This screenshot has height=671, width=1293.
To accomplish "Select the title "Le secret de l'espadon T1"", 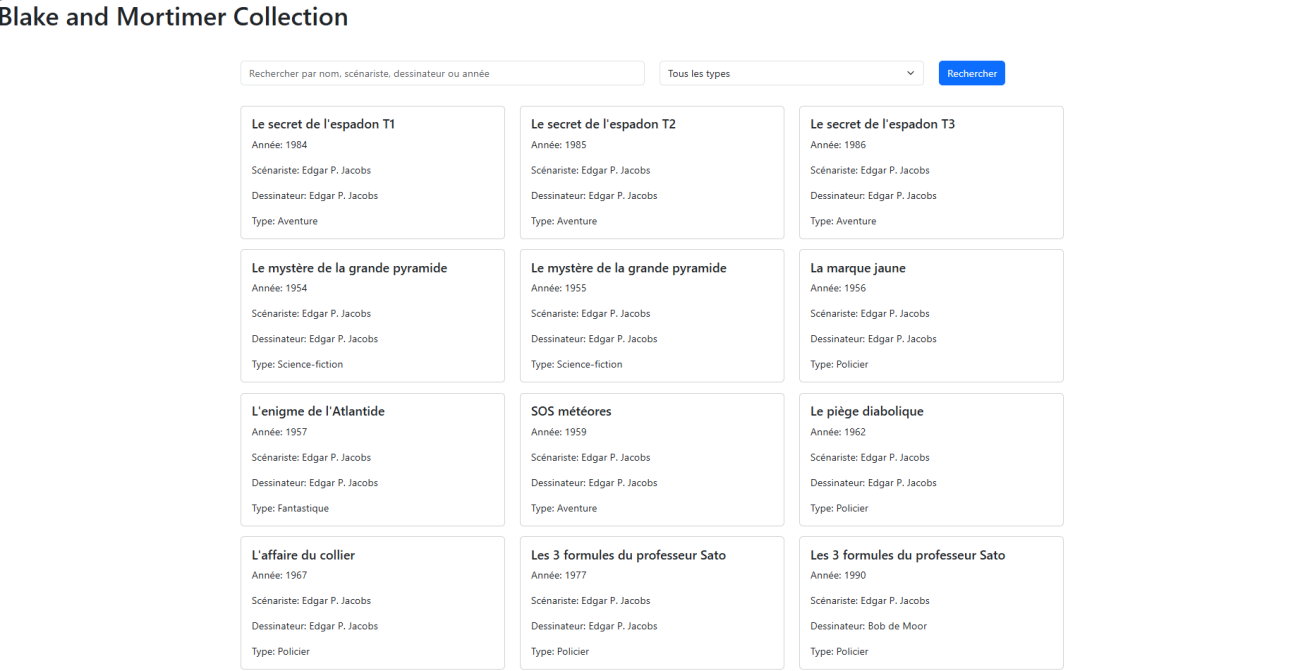I will [x=323, y=124].
